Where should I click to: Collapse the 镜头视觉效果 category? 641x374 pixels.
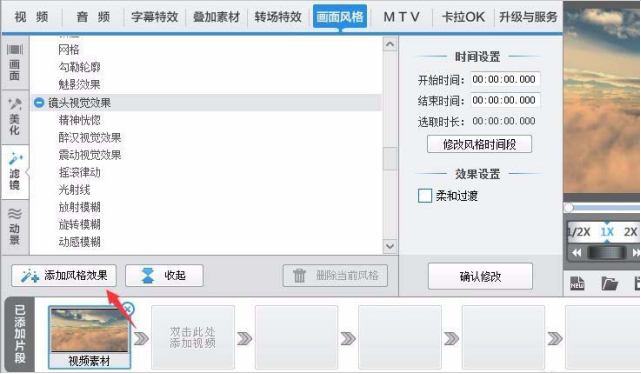(39, 103)
